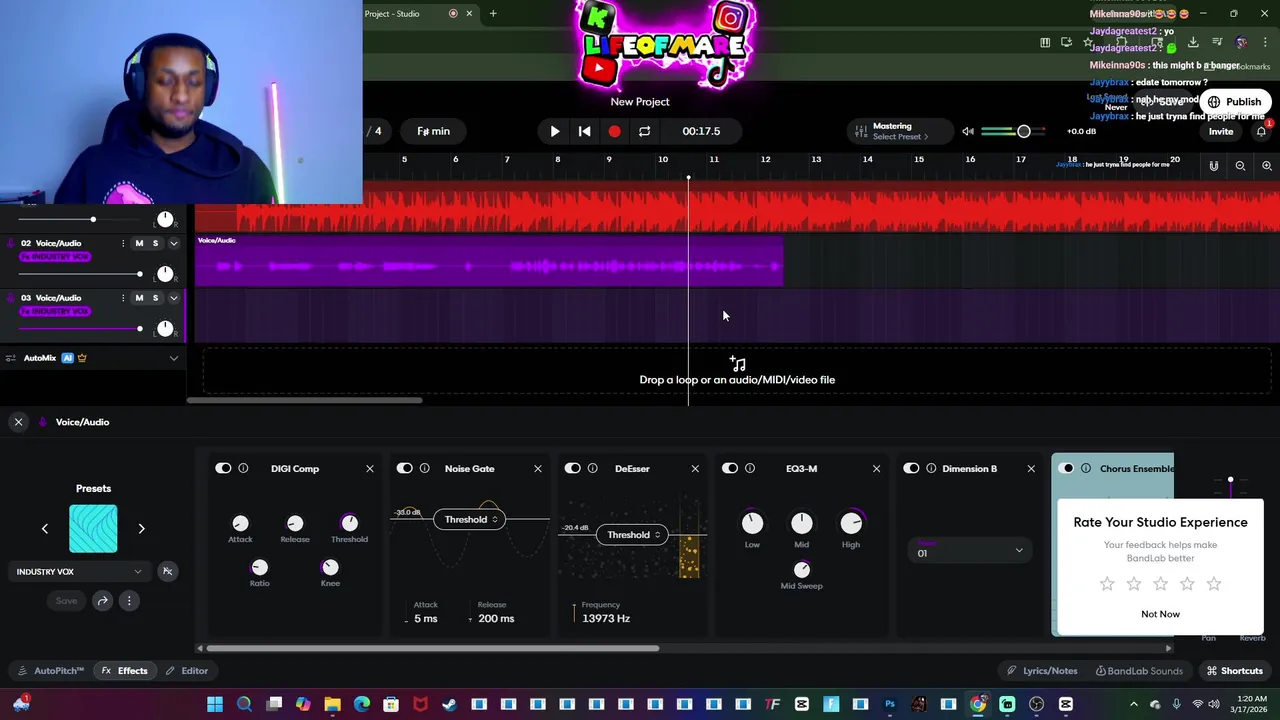The height and width of the screenshot is (720, 1280).
Task: Open preset more-options menu
Action: [129, 601]
